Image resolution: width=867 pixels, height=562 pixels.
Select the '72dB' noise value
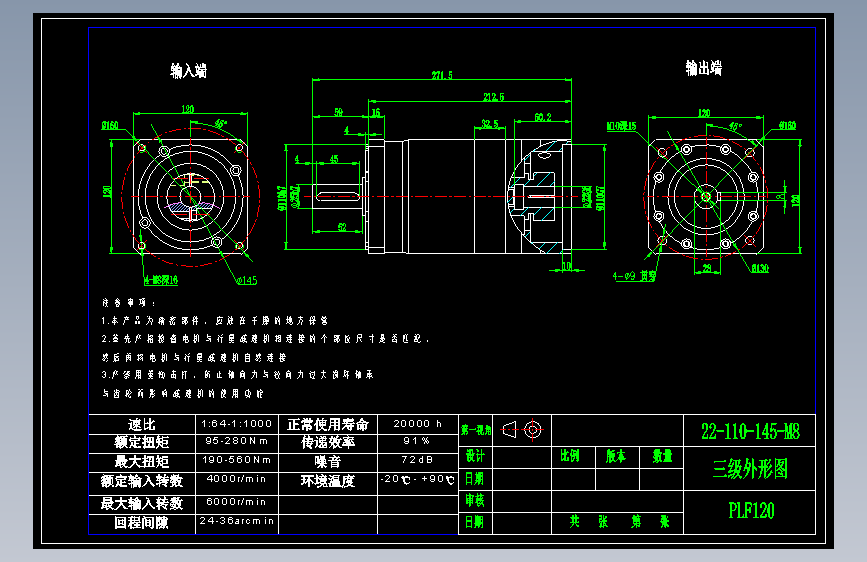click(x=417, y=460)
